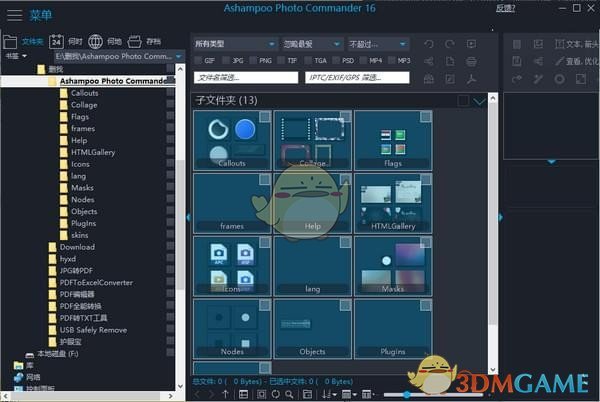The width and height of the screenshot is (600, 402).
Task: Click the PDF export icon
Action: coord(471,79)
